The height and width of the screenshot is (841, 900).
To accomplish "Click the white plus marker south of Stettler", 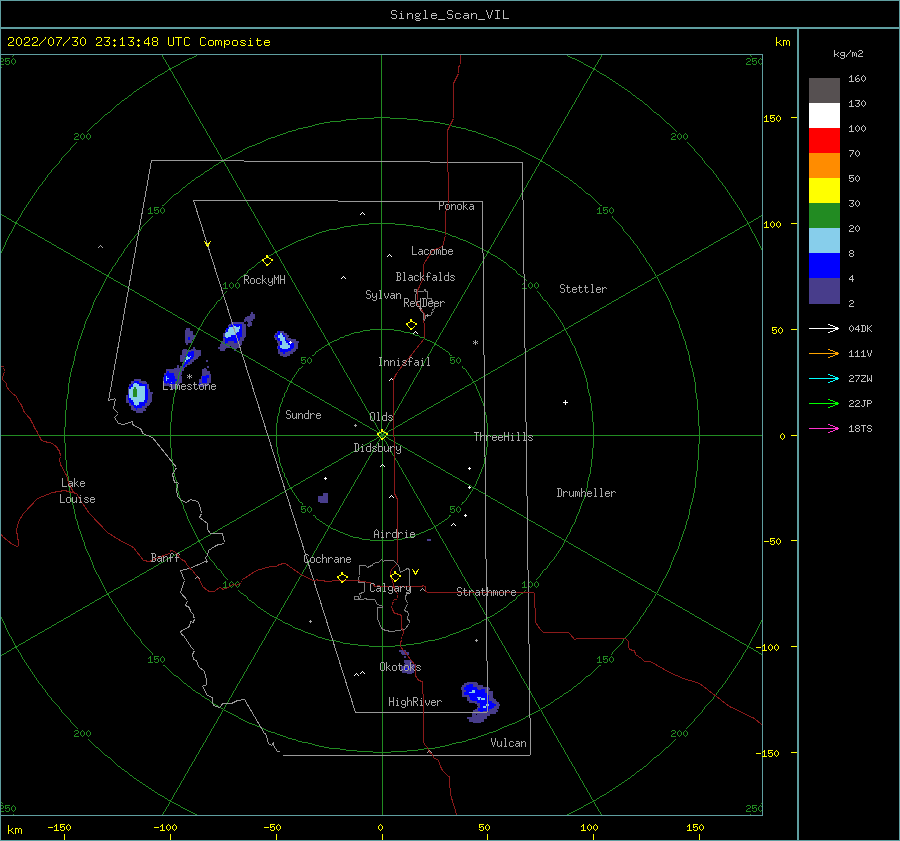I will [565, 402].
